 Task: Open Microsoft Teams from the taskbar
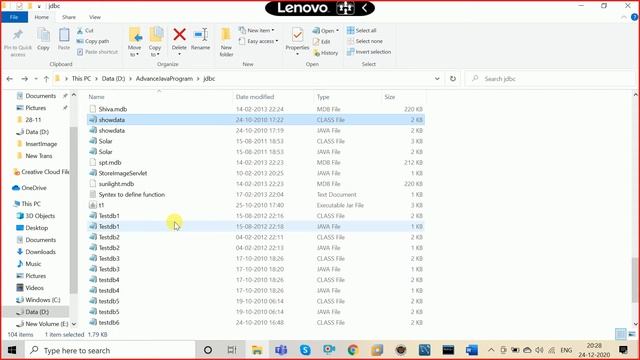281,350
